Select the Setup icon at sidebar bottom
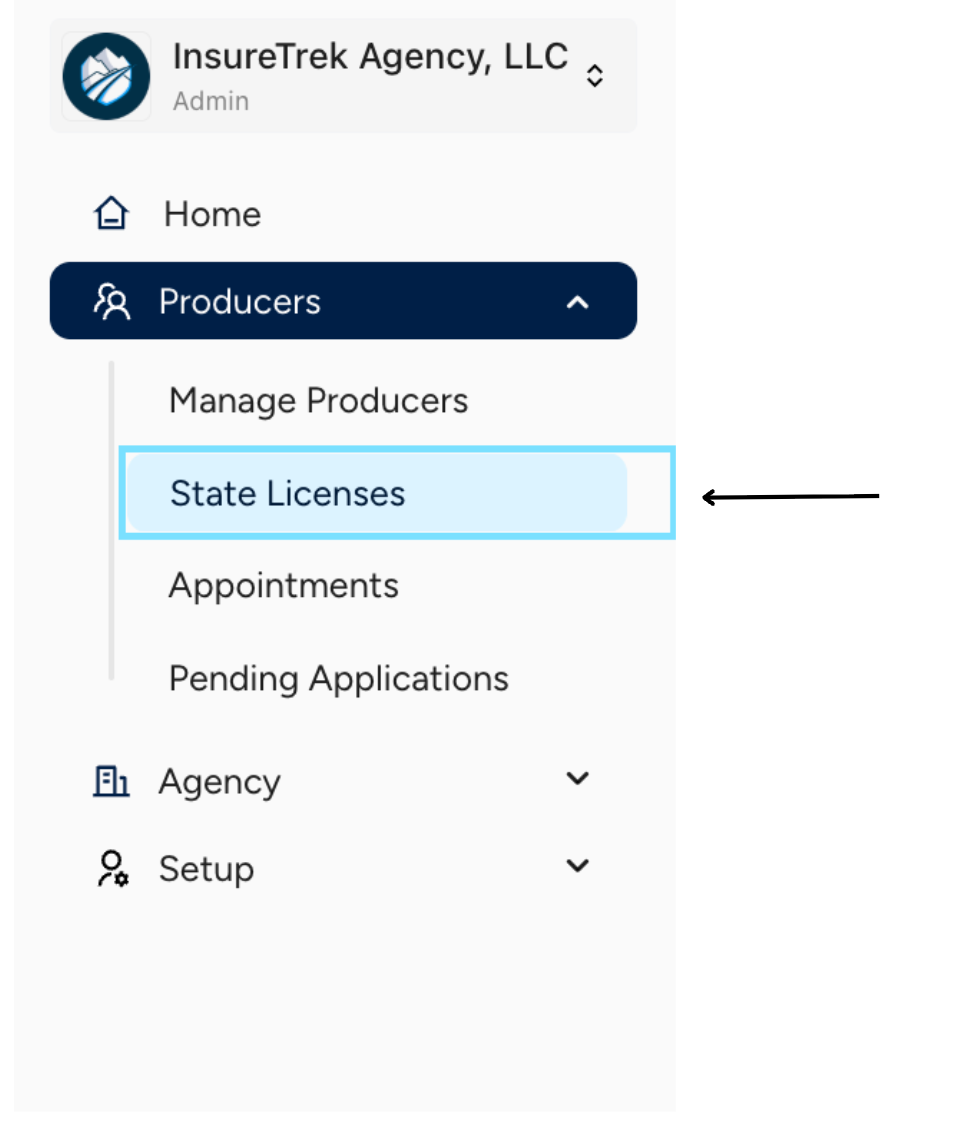The height and width of the screenshot is (1124, 970). [x=111, y=867]
